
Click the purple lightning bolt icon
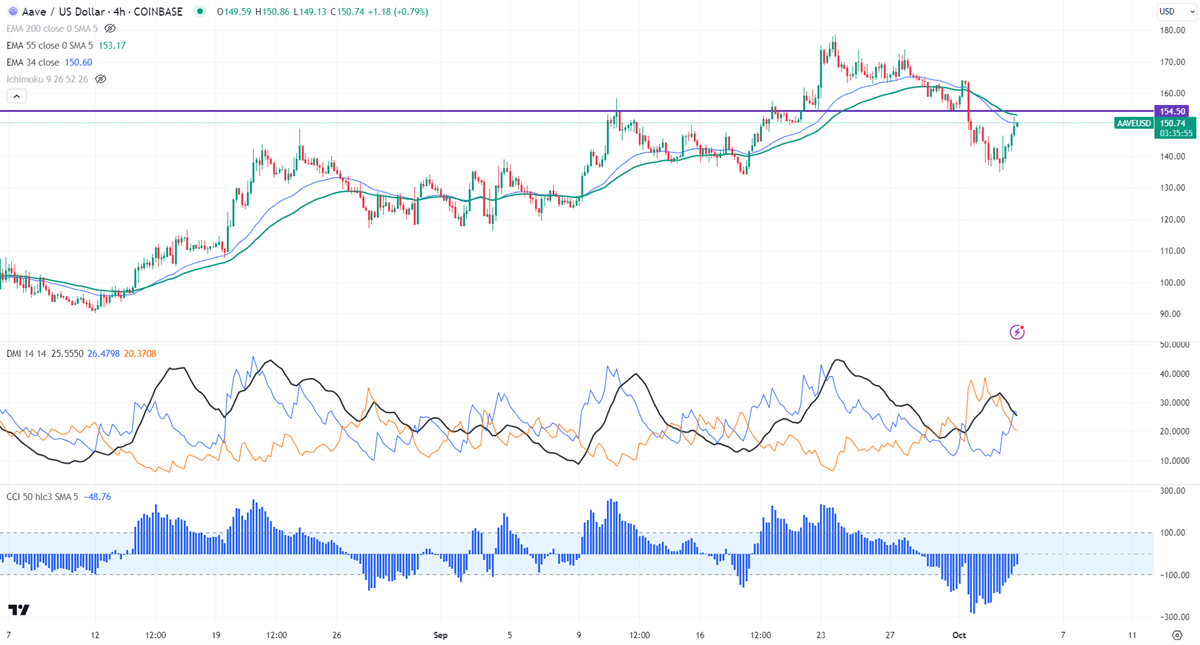coord(1017,332)
